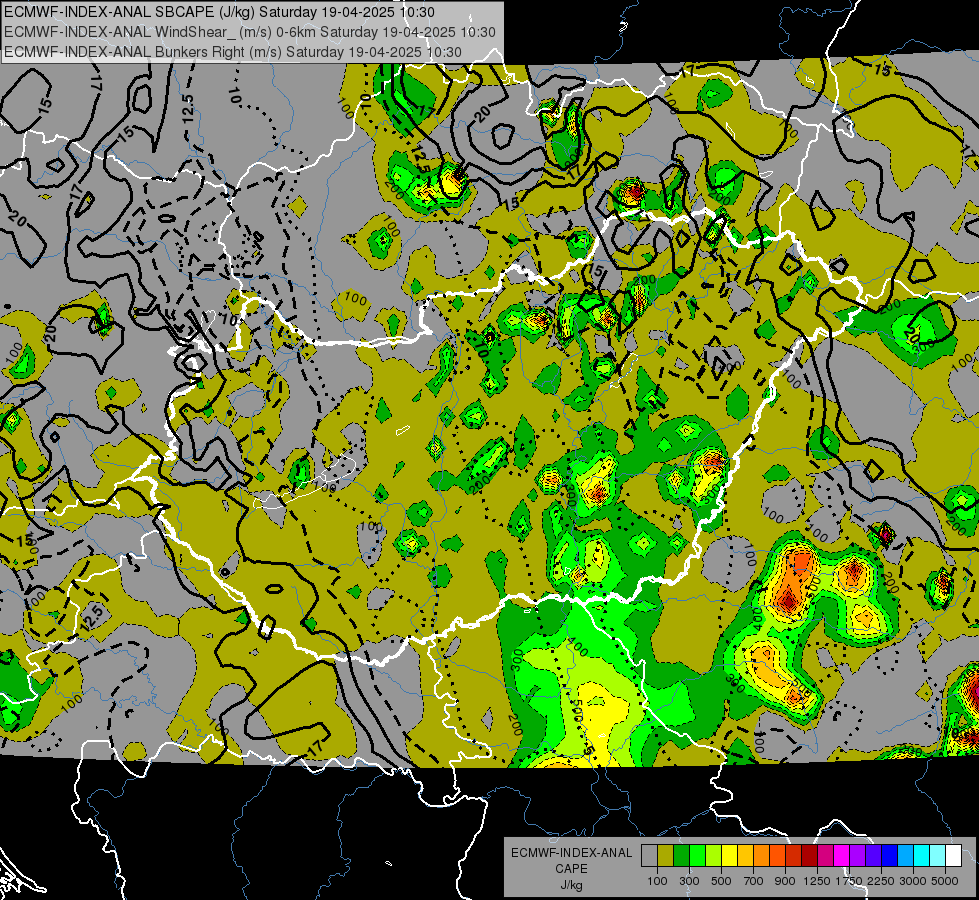Click the SBCAPE title line
Image resolution: width=979 pixels, height=900 pixels.
(220, 12)
